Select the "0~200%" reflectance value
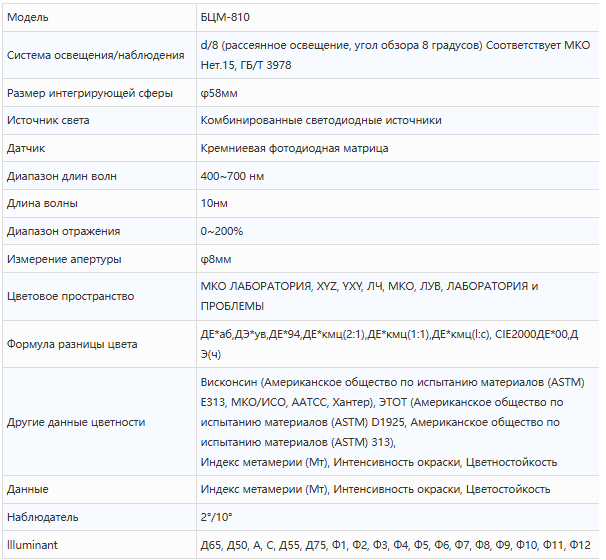The image size is (606, 560). tap(222, 231)
